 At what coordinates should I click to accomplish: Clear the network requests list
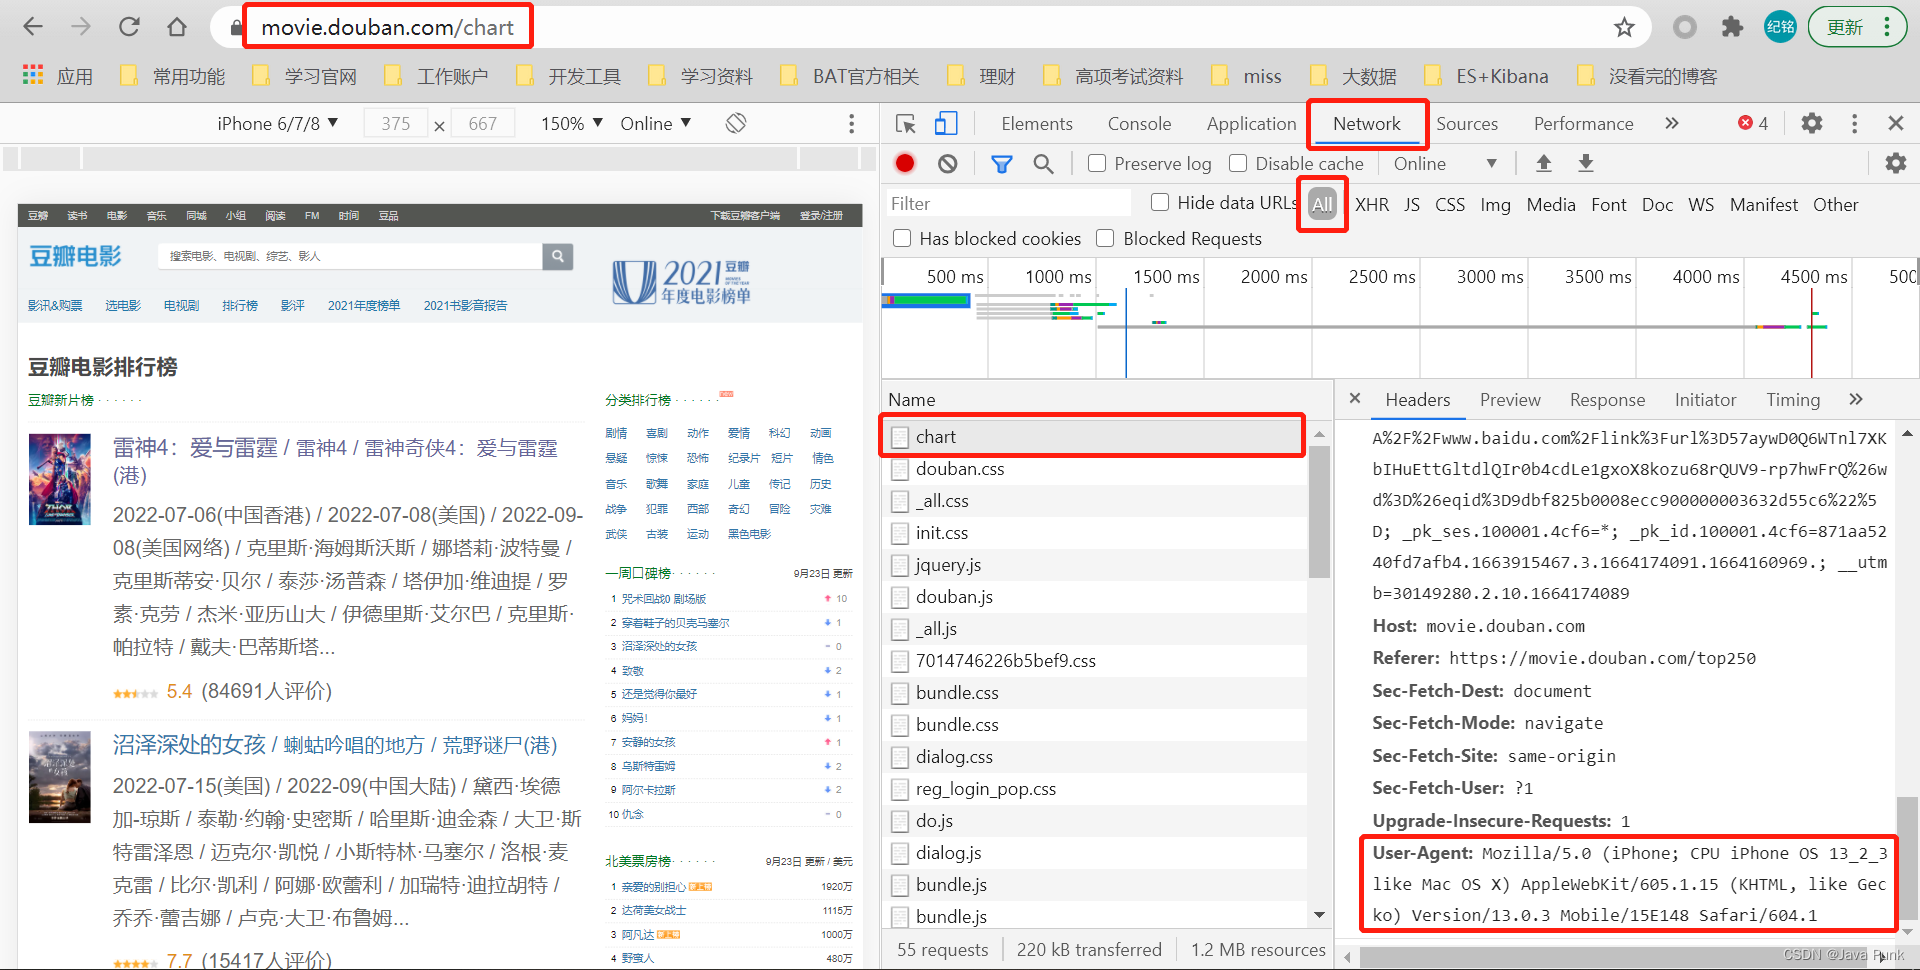coord(946,163)
